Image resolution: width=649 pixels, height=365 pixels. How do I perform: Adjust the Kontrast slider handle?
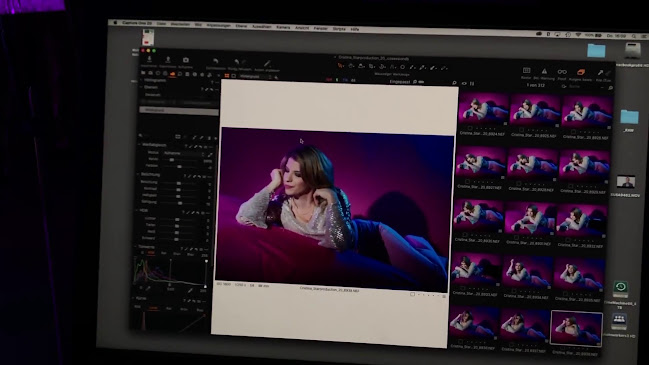178,189
